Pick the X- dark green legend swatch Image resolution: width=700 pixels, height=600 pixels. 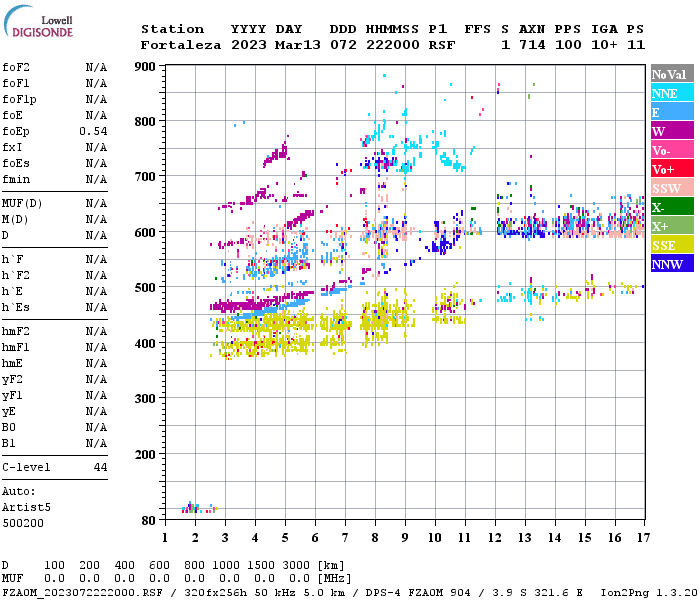(x=672, y=207)
